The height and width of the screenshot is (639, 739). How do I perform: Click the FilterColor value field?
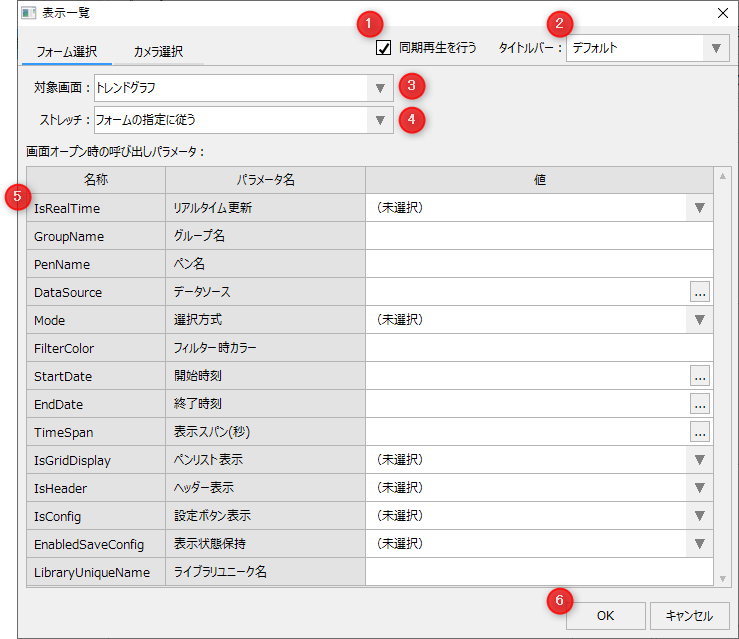pos(539,348)
